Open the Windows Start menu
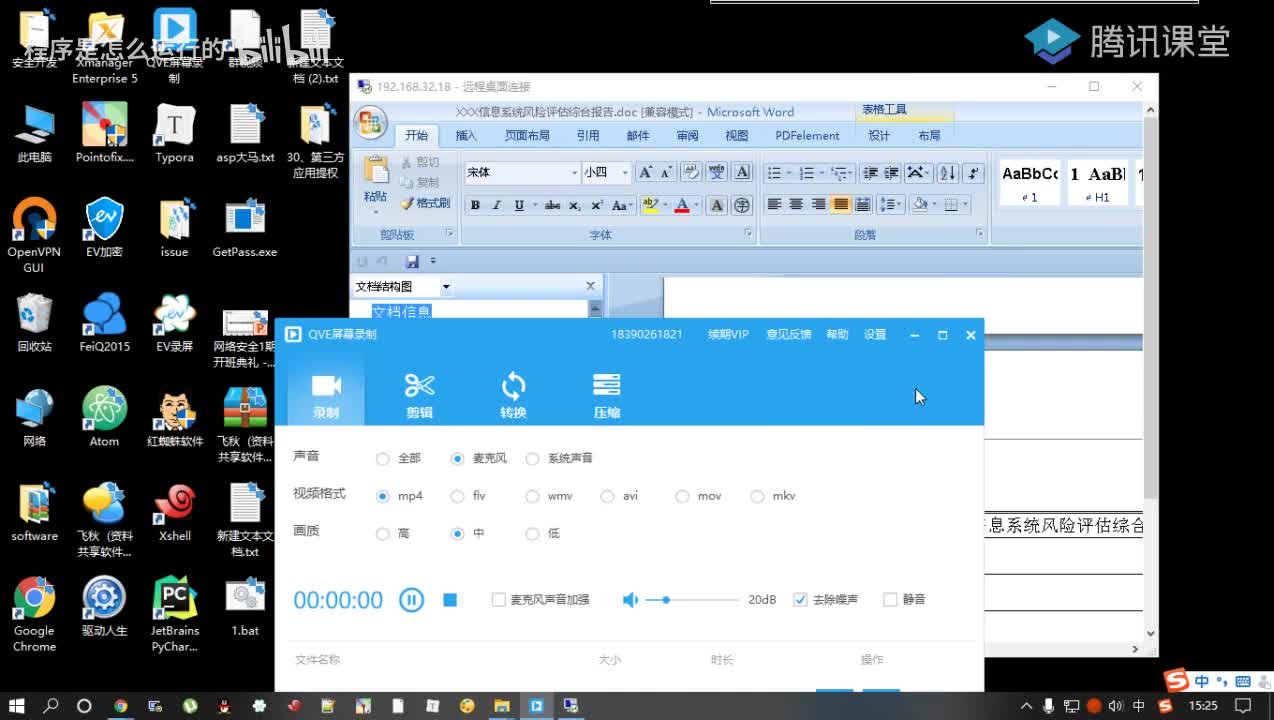The height and width of the screenshot is (720, 1274). click(17, 706)
